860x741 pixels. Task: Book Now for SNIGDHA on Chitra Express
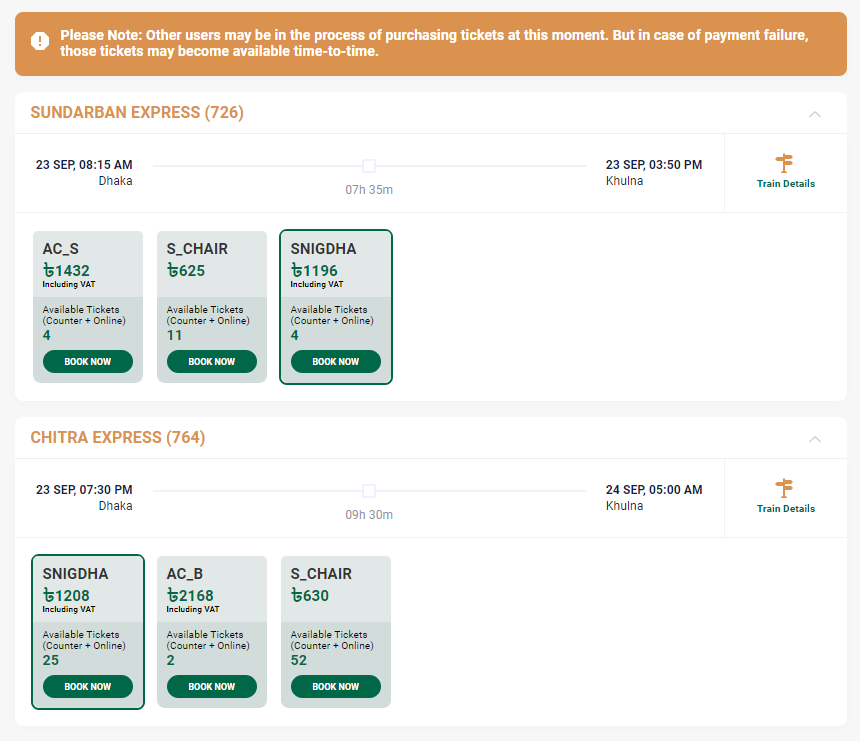point(87,686)
